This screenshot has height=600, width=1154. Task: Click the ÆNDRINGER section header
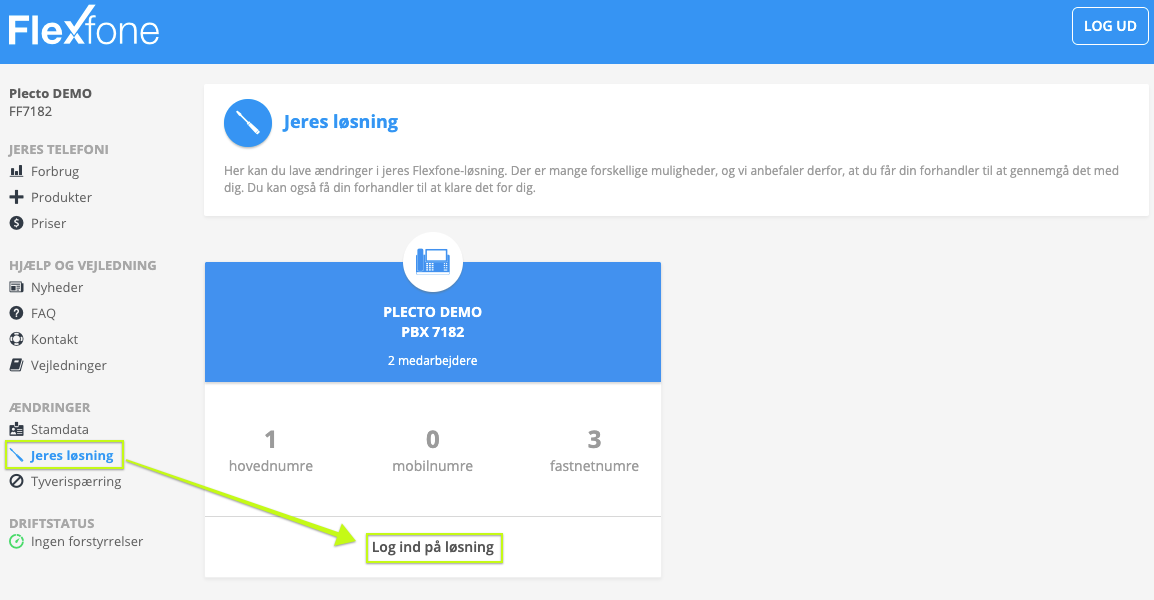pyautogui.click(x=49, y=407)
